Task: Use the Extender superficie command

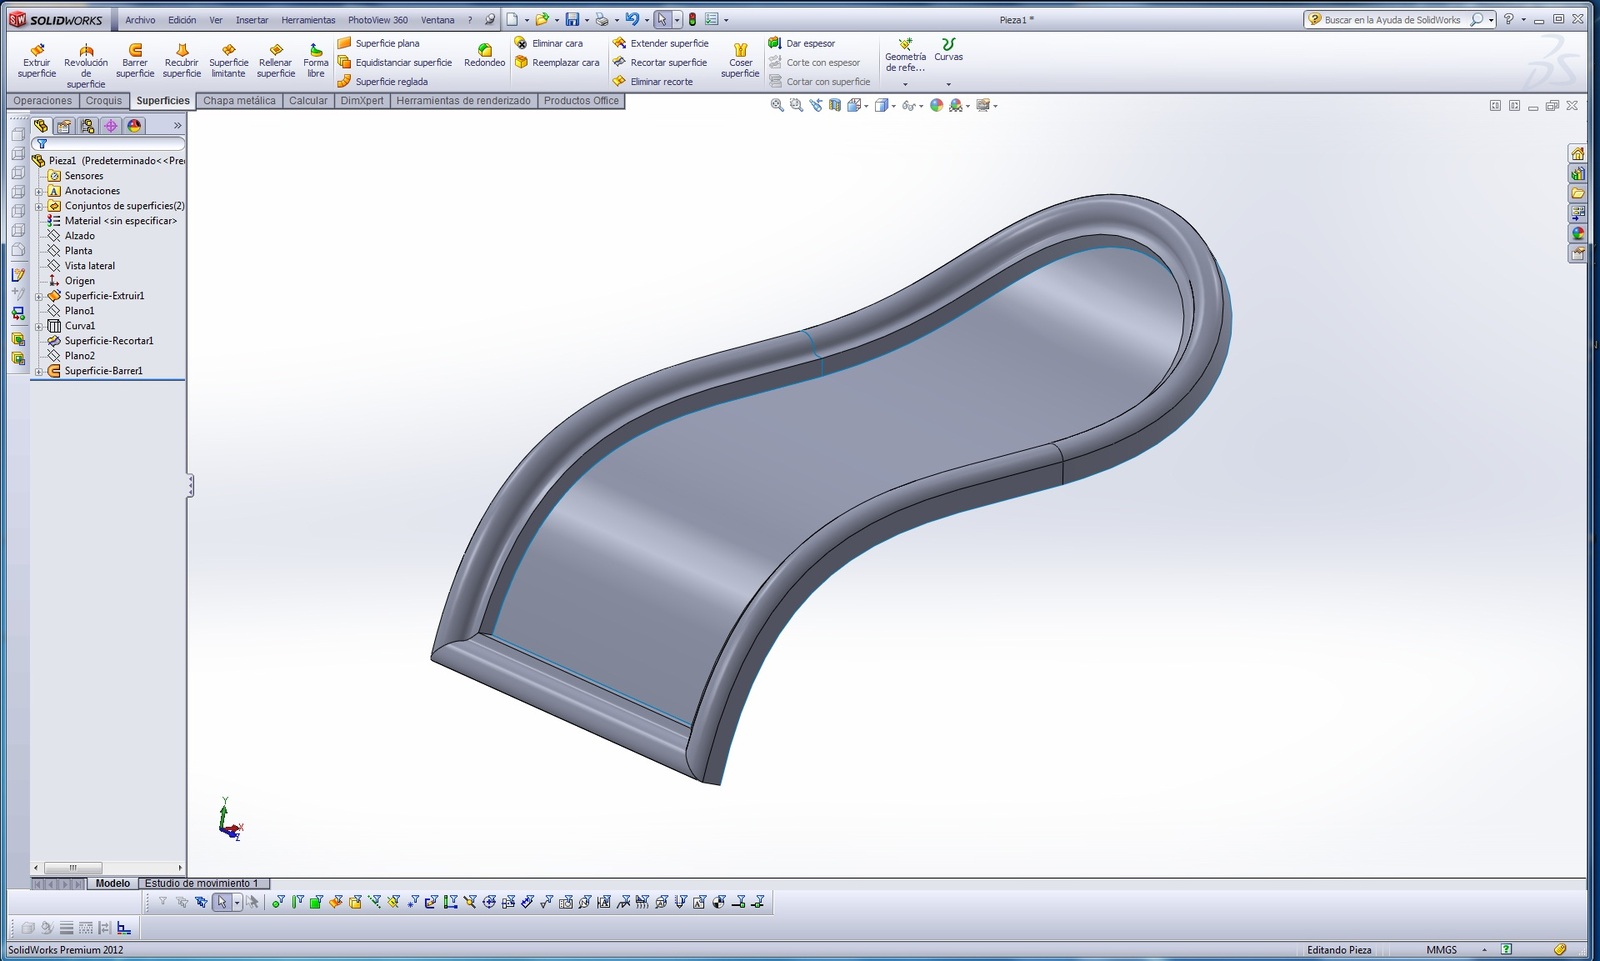Action: tap(661, 43)
